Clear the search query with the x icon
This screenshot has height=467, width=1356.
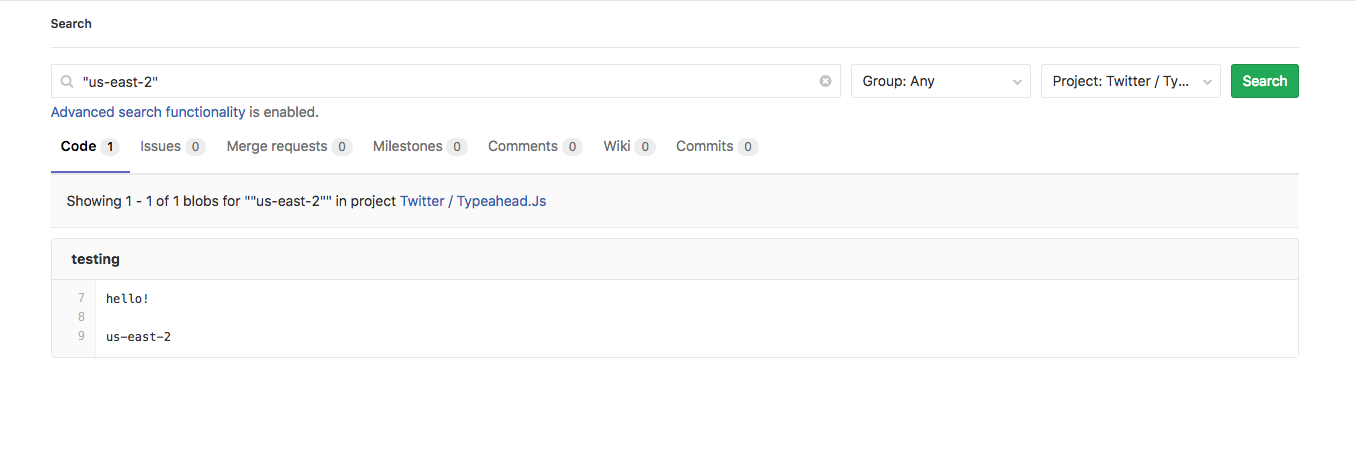(x=825, y=81)
